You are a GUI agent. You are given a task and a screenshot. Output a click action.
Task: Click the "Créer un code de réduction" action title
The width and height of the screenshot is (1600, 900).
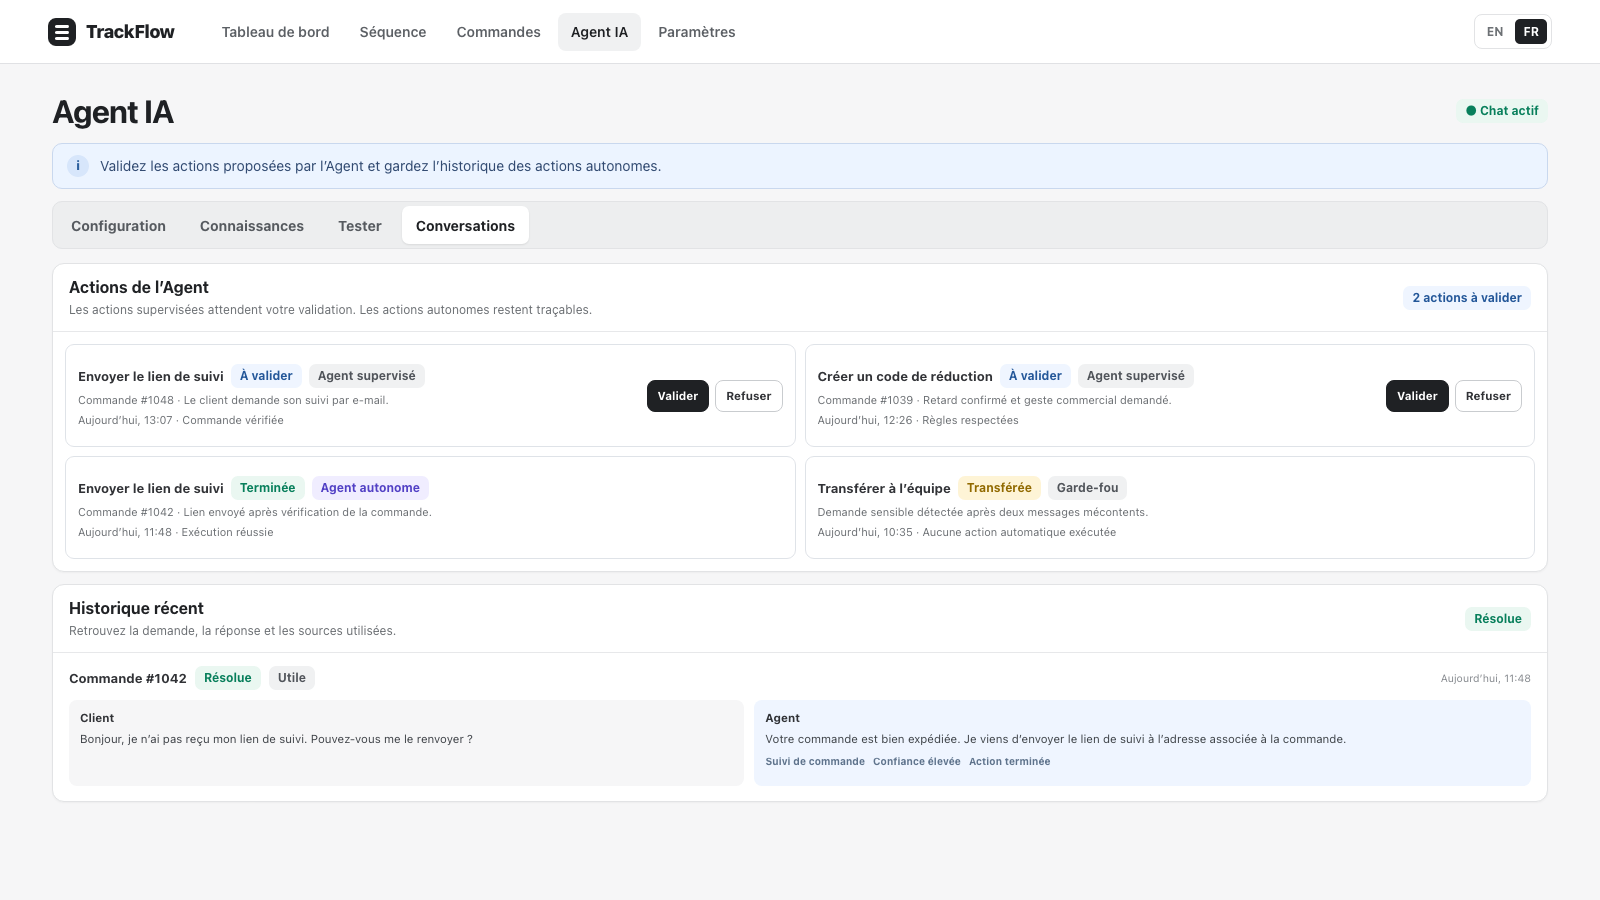tap(905, 377)
